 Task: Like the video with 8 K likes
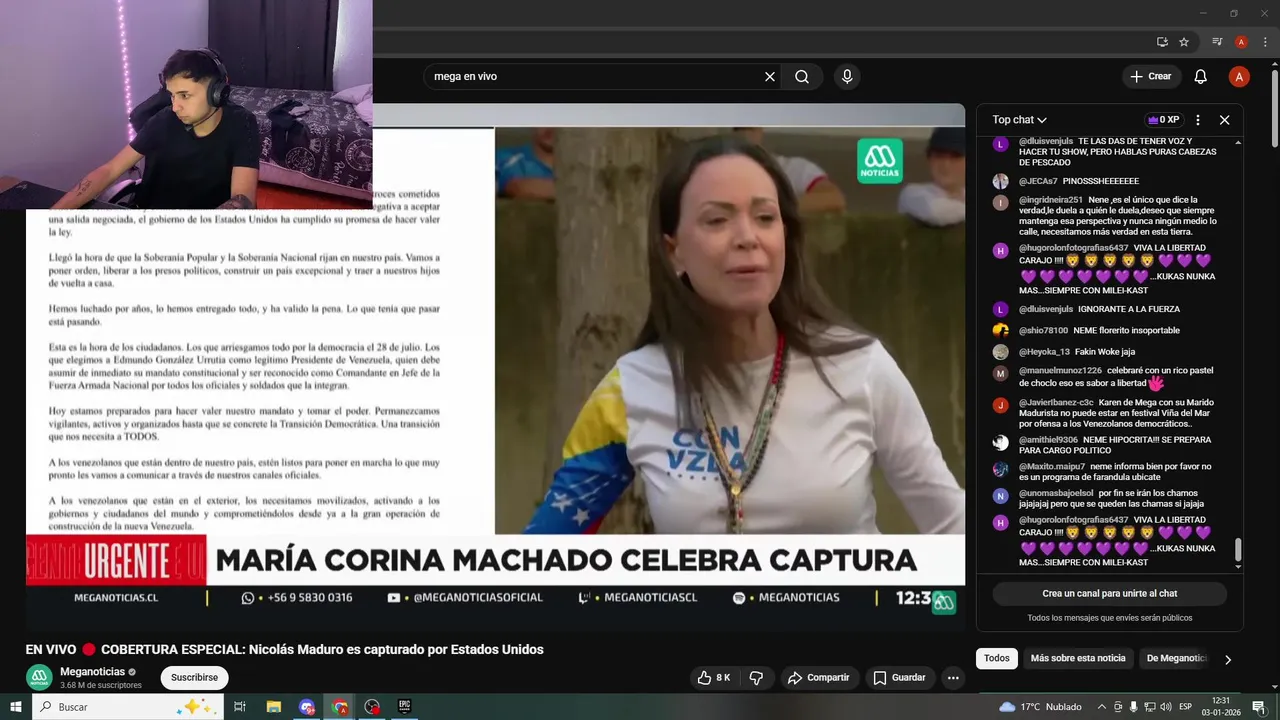point(714,677)
